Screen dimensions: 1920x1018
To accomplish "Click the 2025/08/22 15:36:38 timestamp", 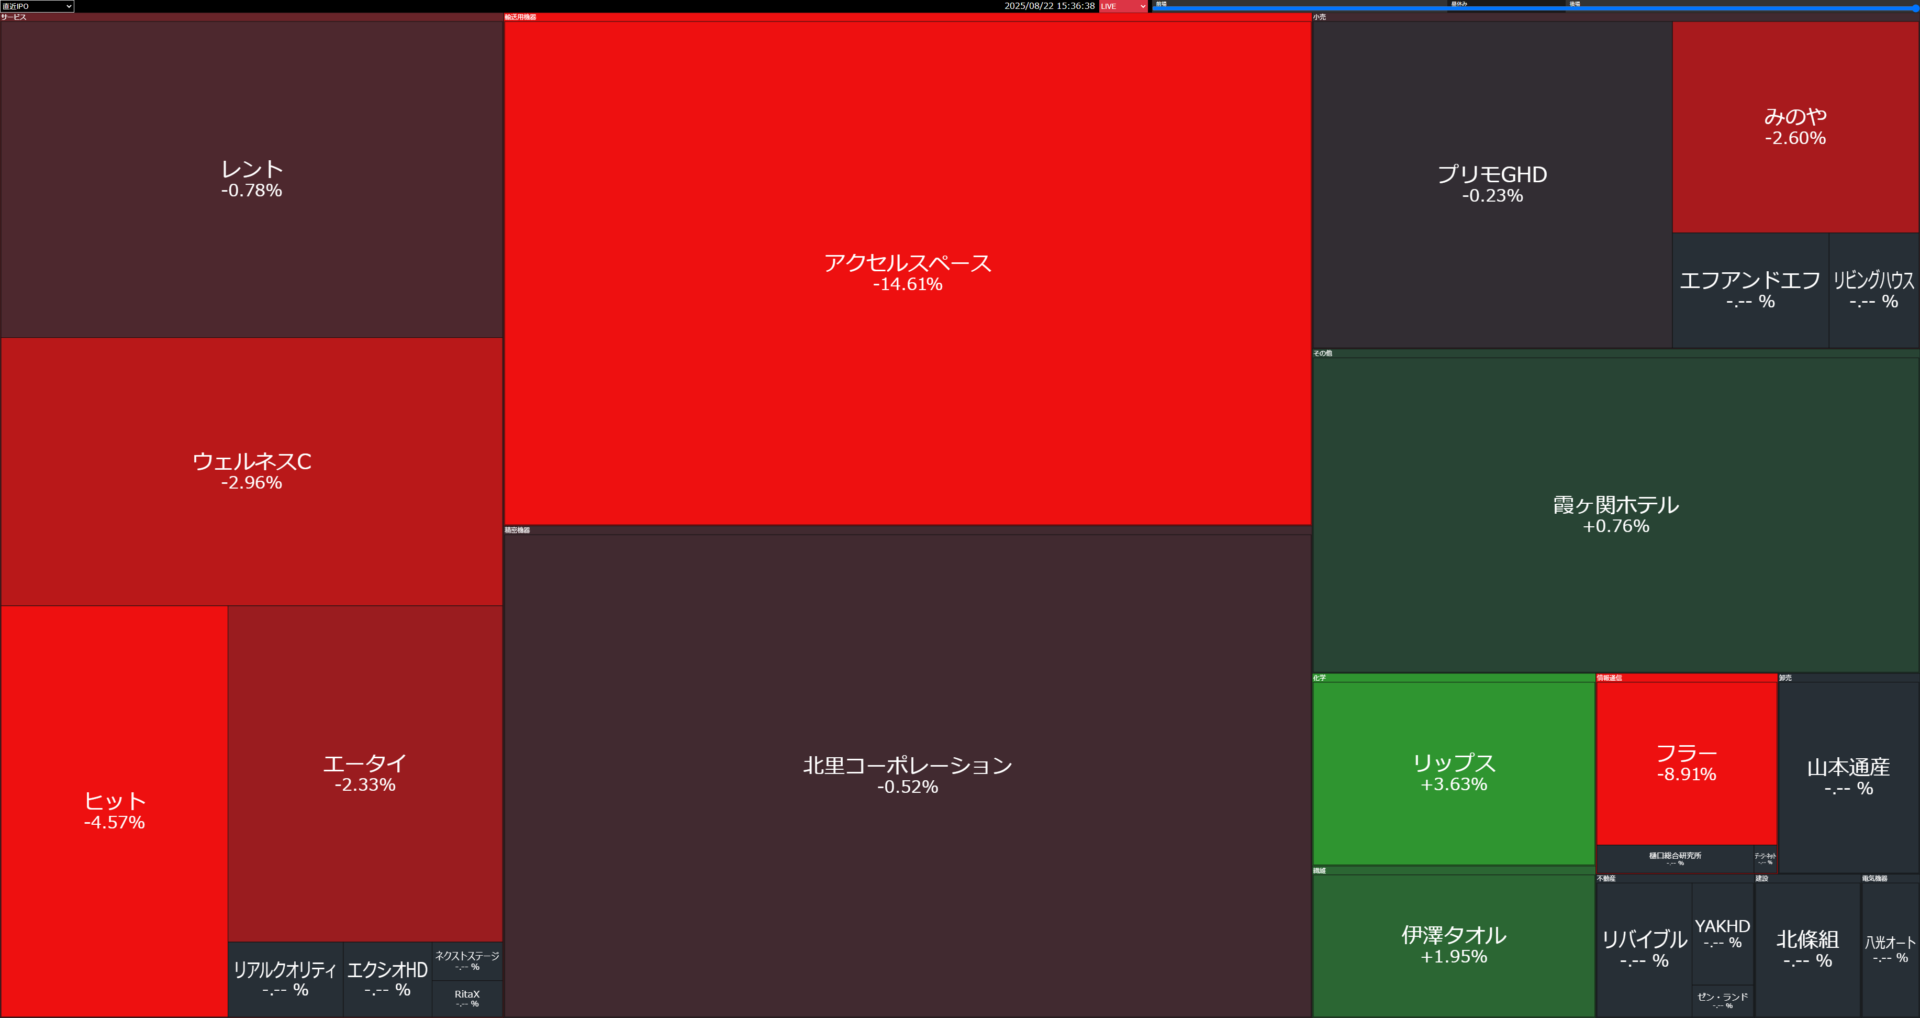I will 1049,6.
